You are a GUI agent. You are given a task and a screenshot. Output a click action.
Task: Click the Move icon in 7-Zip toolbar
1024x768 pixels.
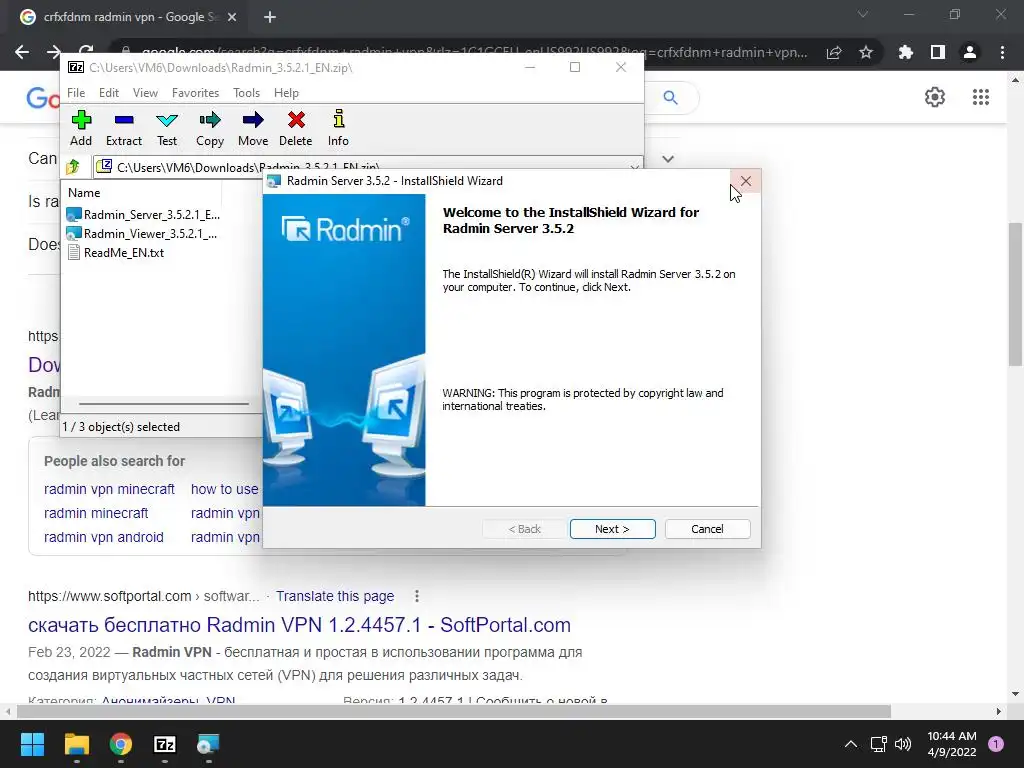coord(253,120)
